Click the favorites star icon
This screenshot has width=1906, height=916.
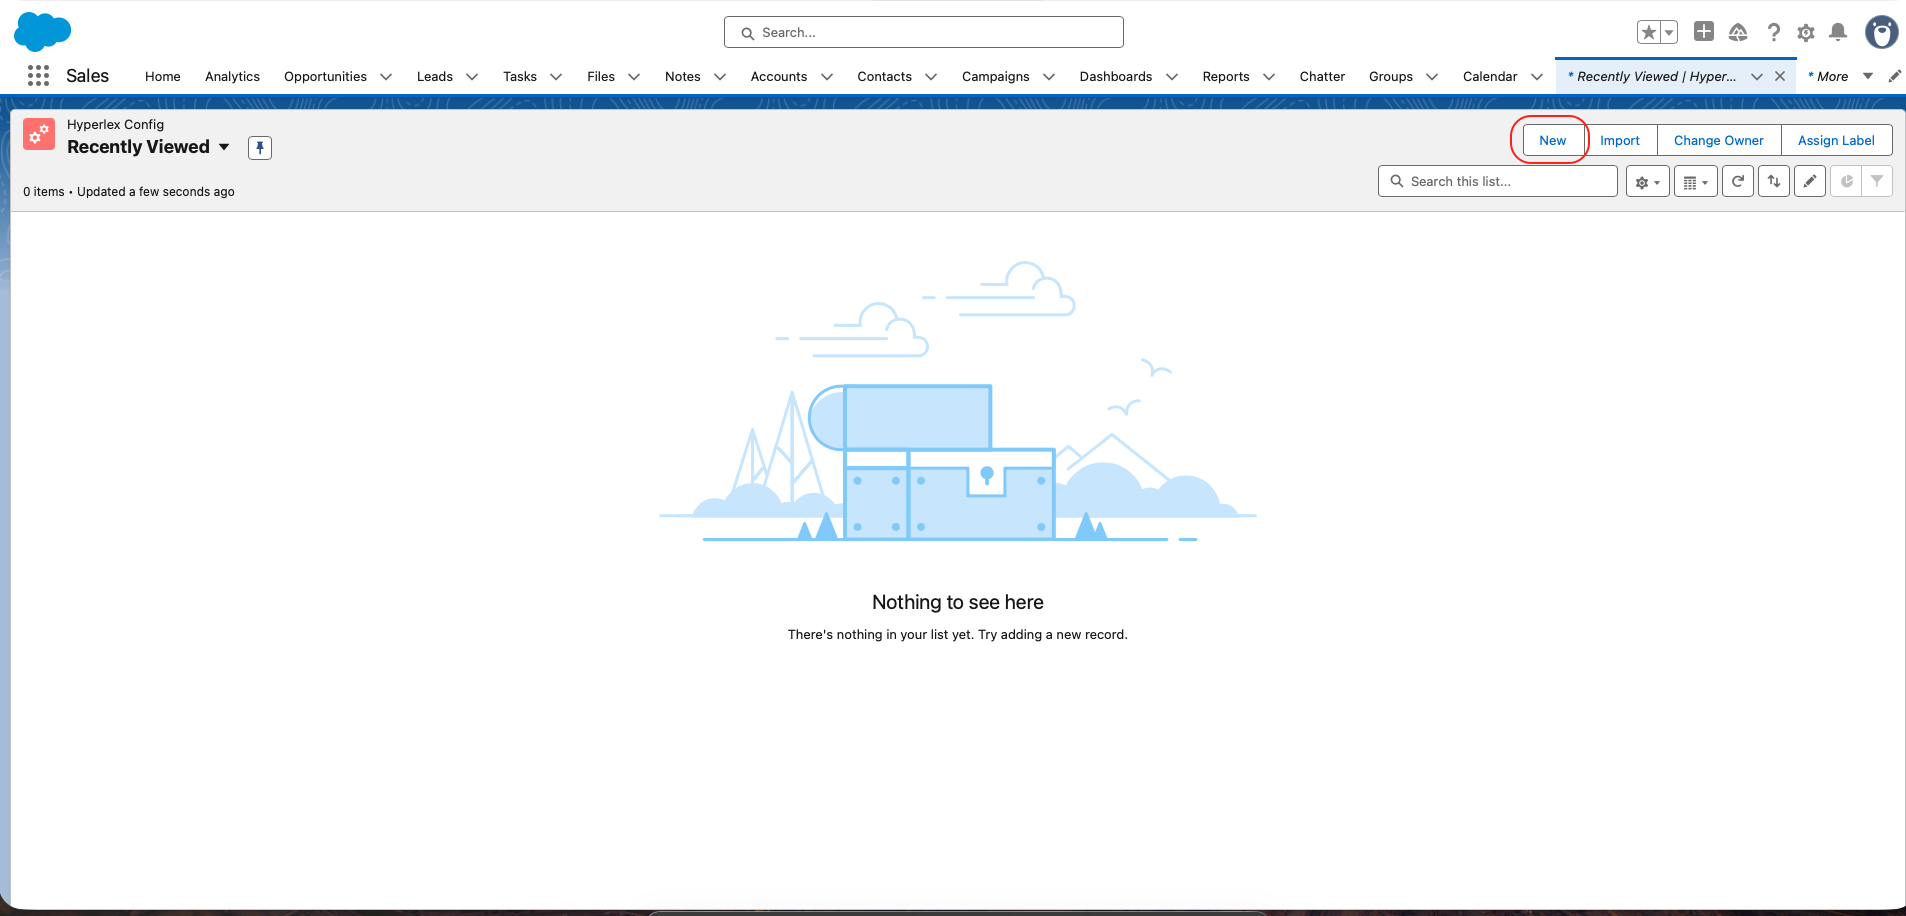pyautogui.click(x=1649, y=32)
